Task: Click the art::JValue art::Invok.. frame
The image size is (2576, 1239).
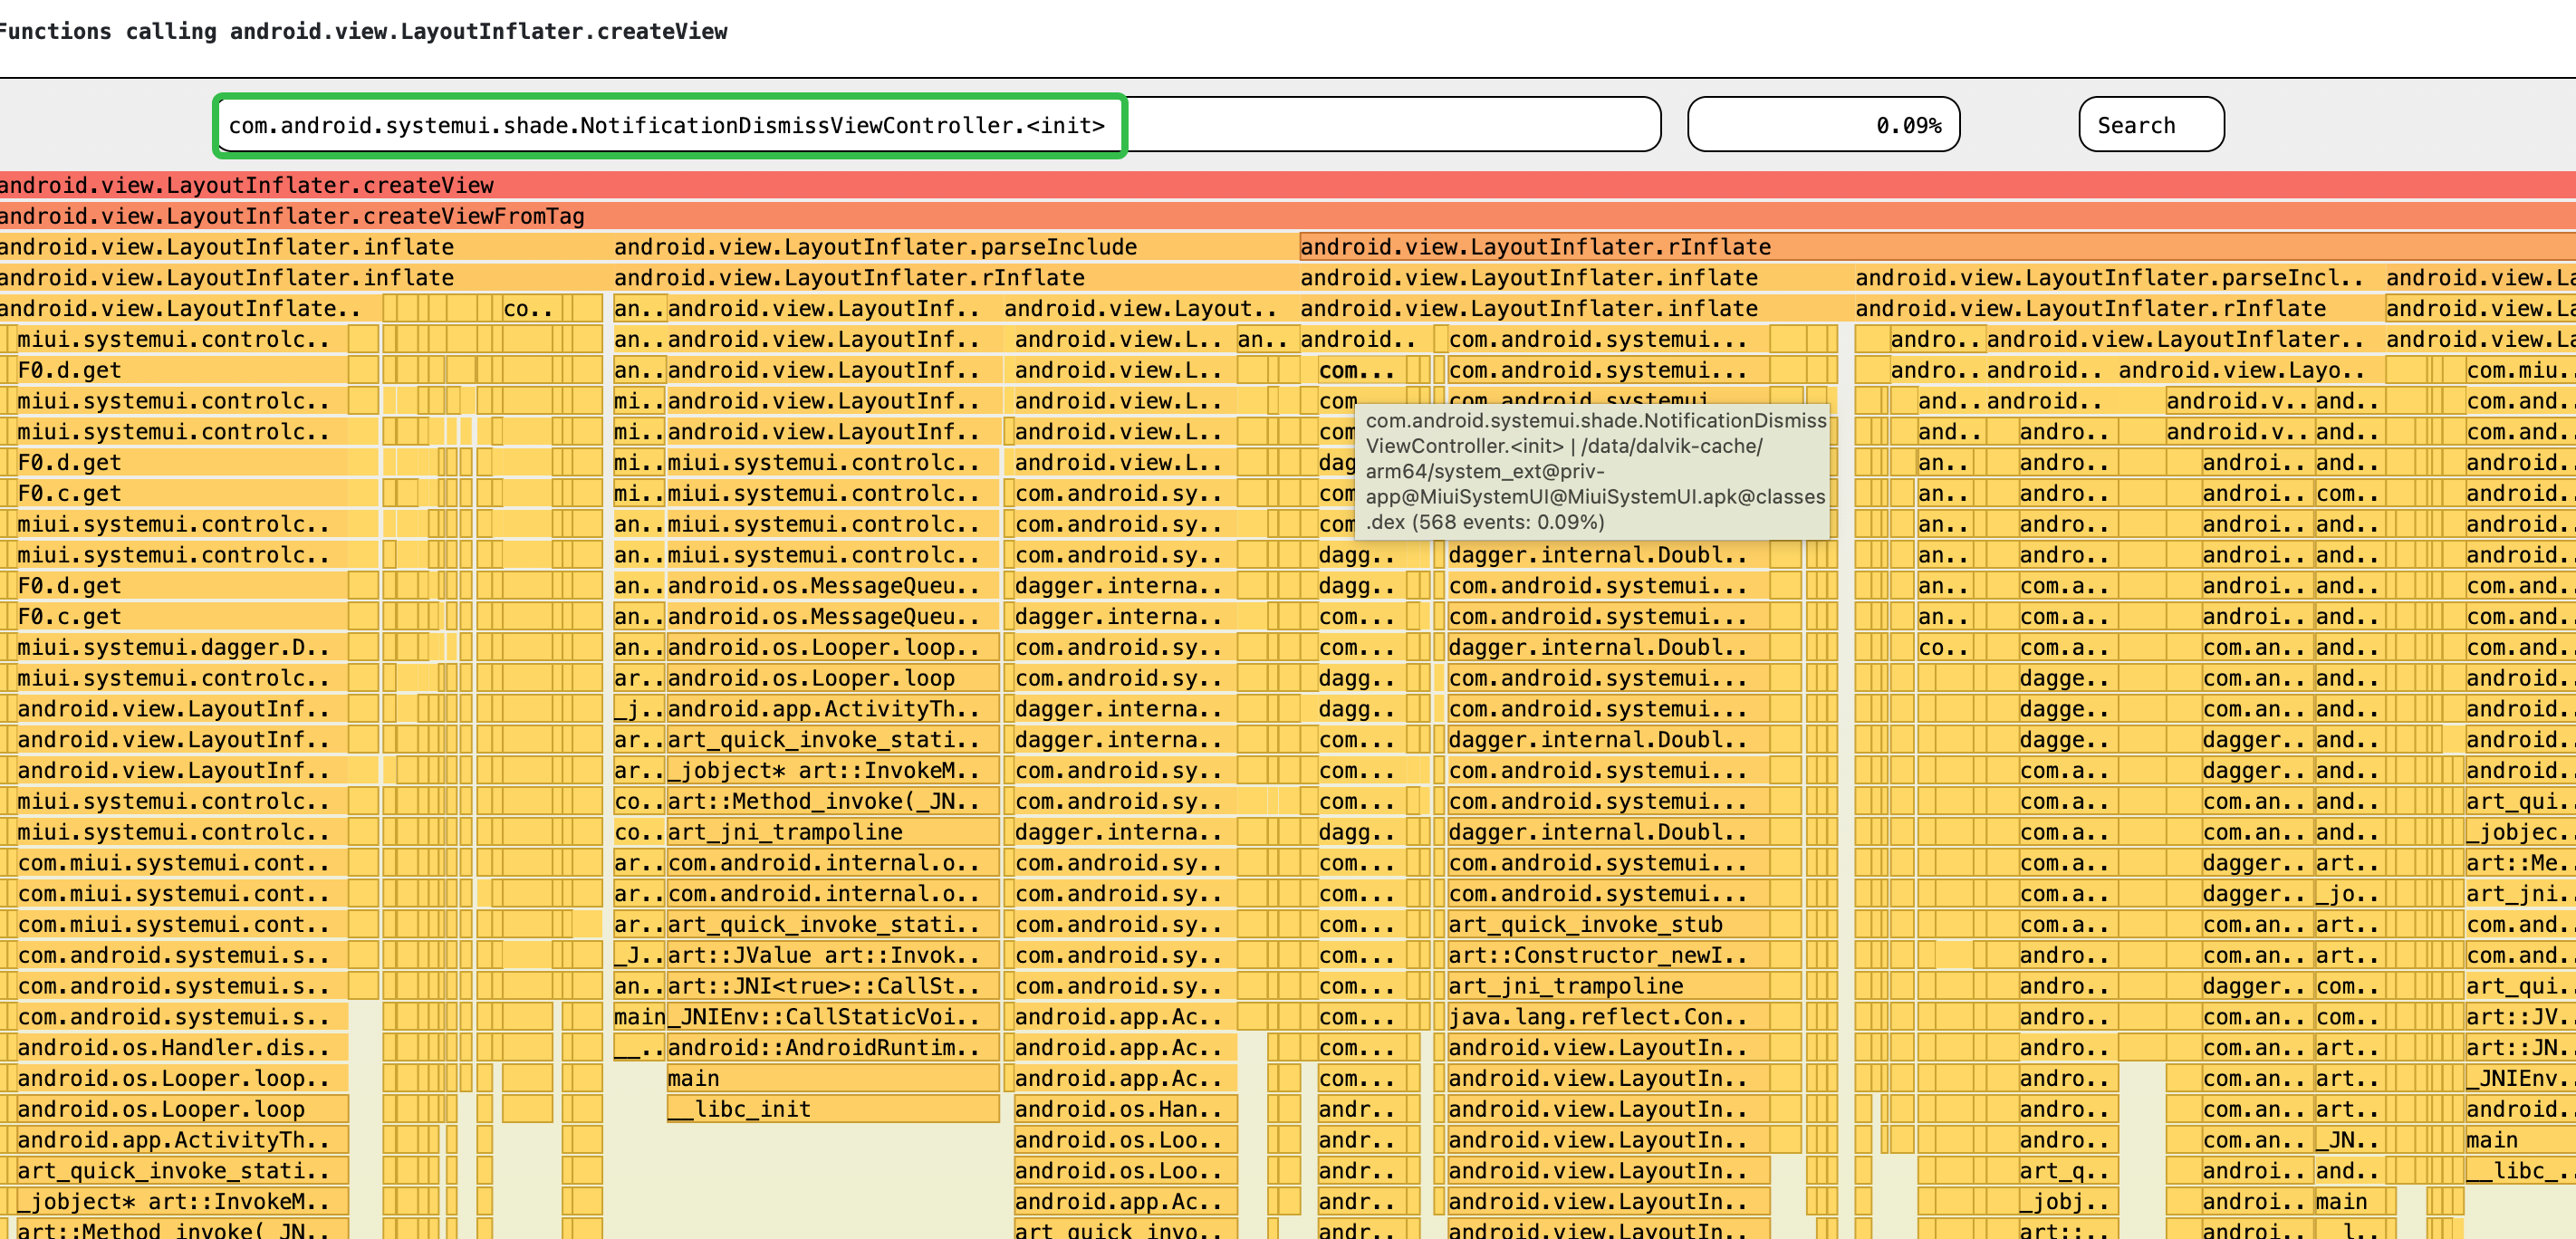Action: (832, 955)
